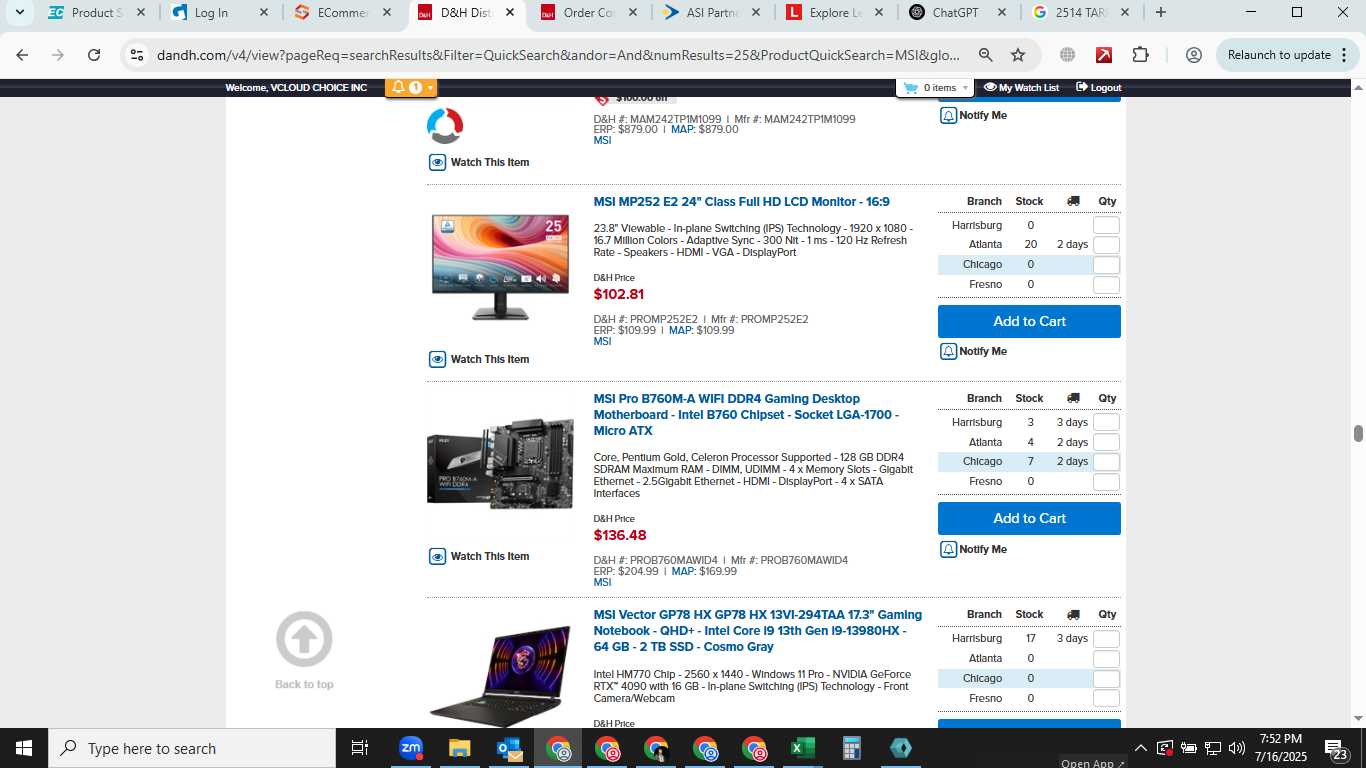Click the $102.81 D&H price

pos(619,294)
